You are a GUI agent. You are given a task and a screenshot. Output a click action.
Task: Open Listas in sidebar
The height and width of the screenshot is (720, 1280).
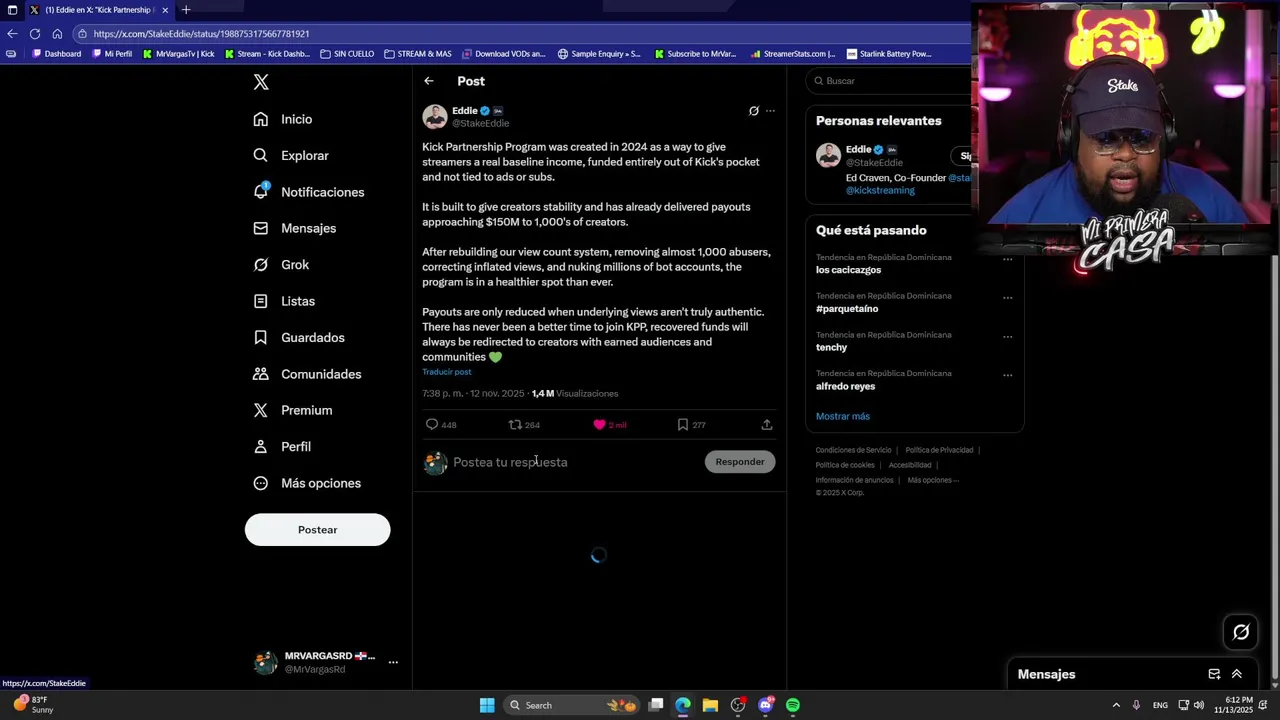point(284,301)
